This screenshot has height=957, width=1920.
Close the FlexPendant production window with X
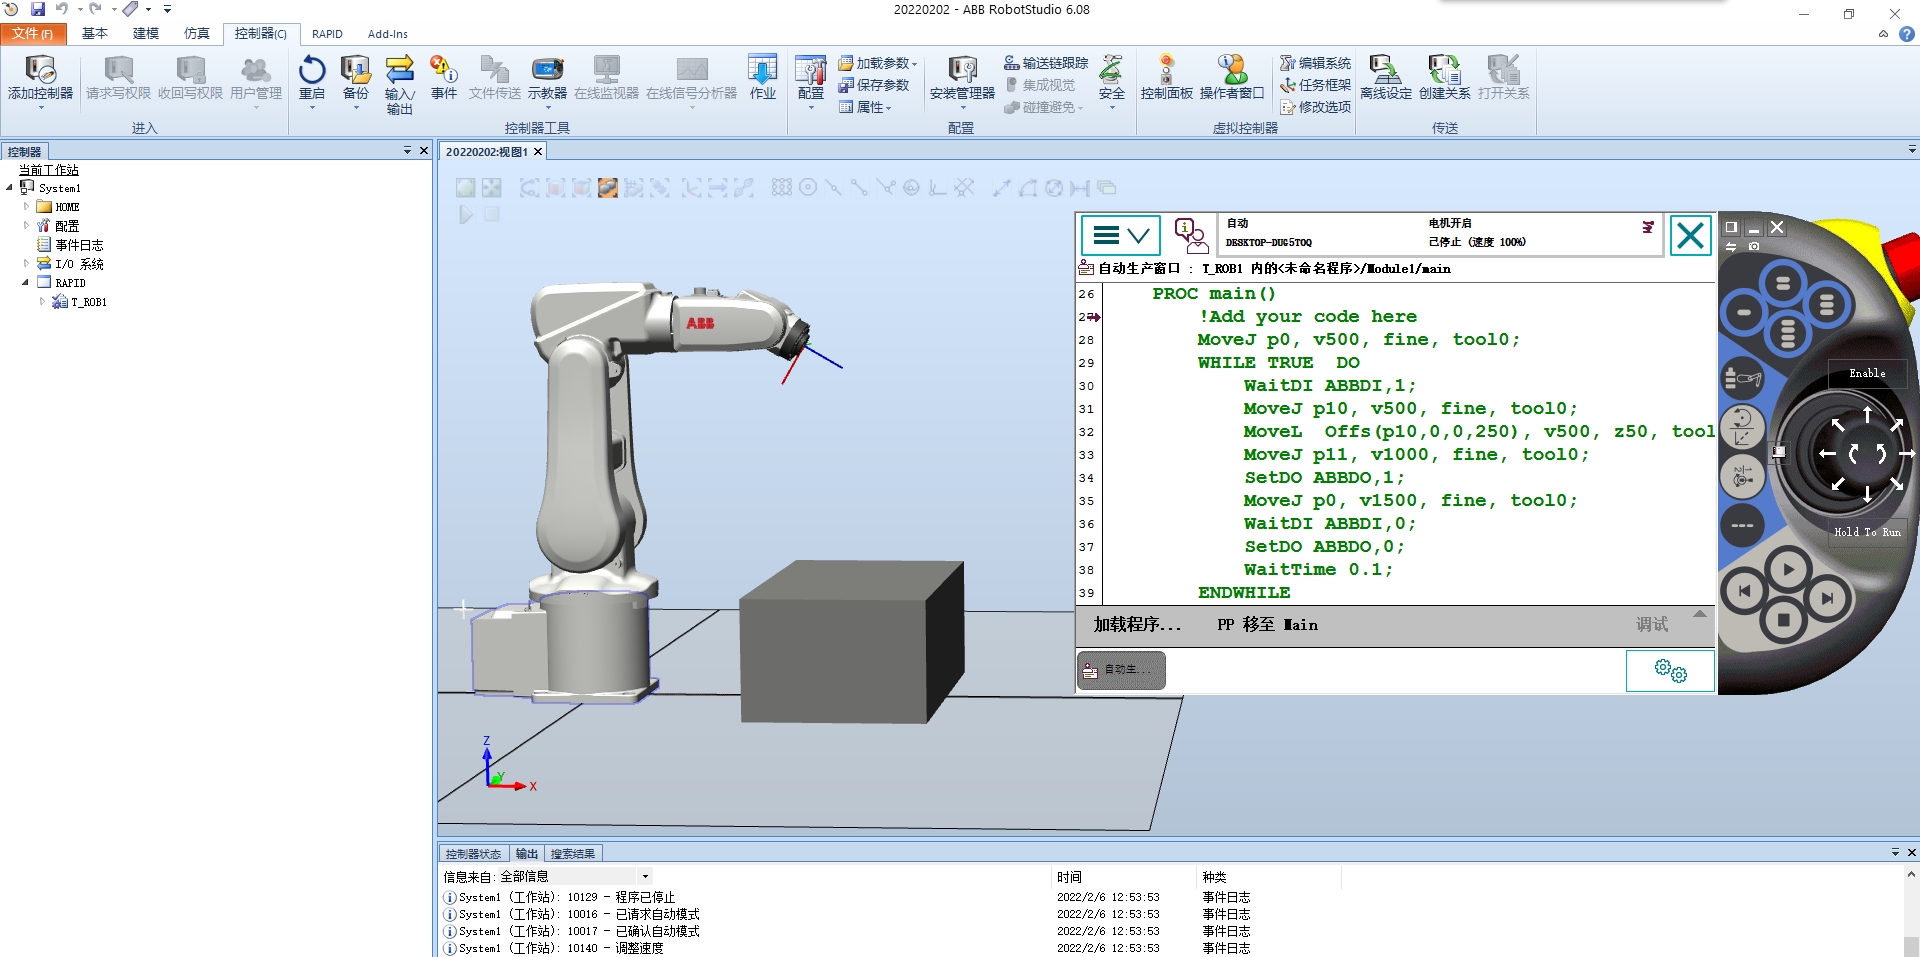coord(1690,236)
